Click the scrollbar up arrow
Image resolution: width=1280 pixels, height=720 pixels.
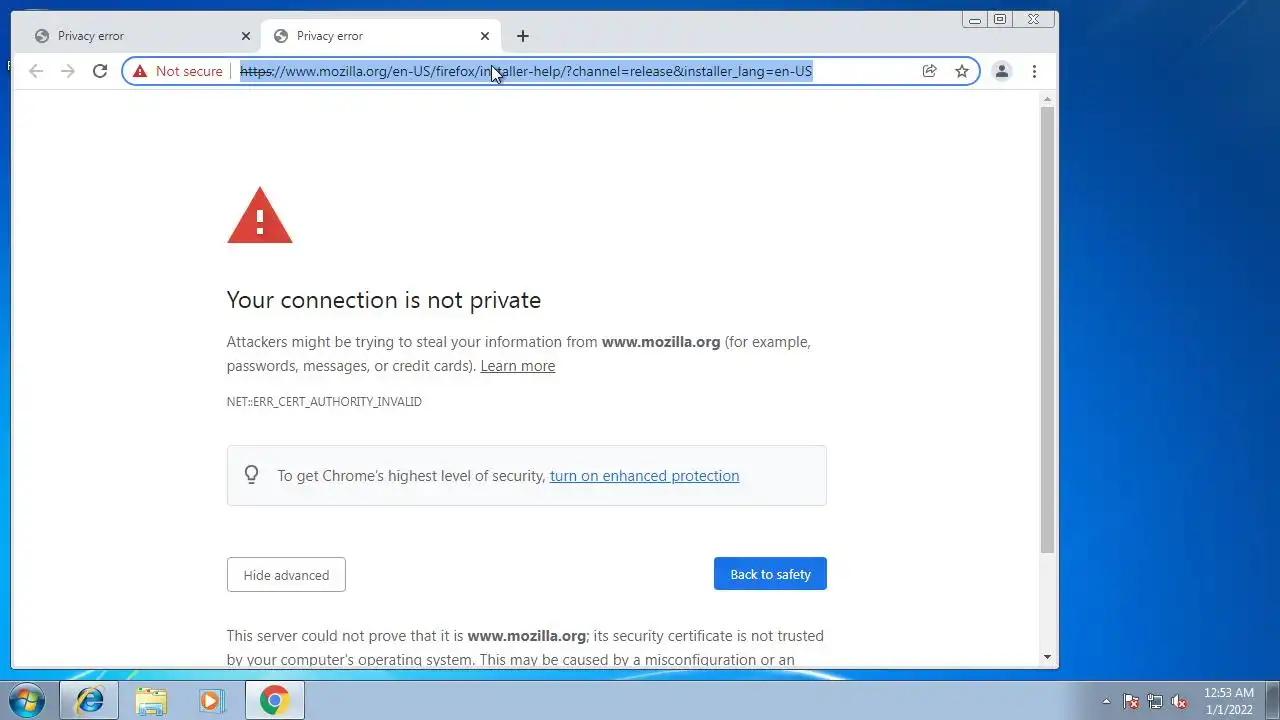click(x=1047, y=99)
